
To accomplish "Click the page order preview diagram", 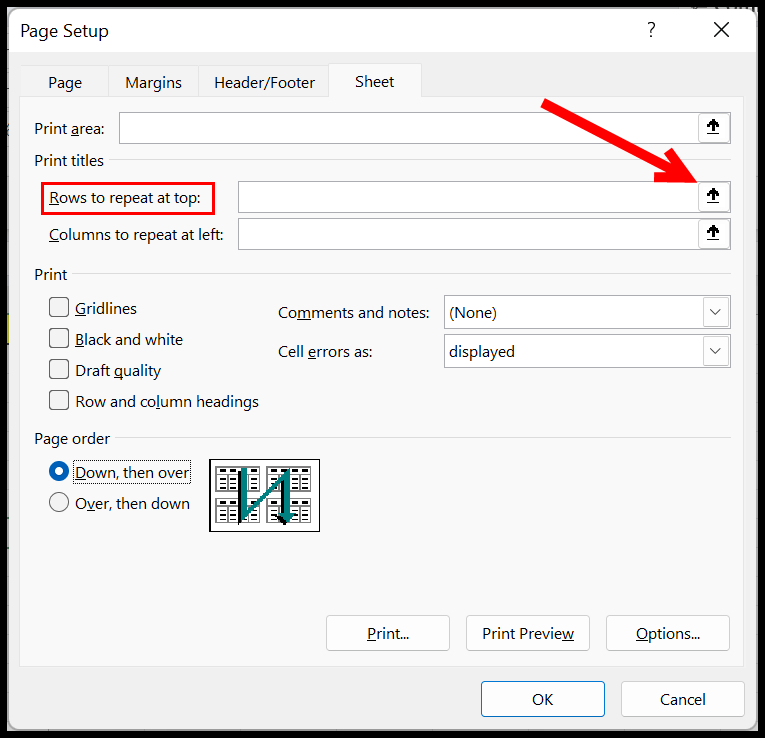I will point(264,495).
